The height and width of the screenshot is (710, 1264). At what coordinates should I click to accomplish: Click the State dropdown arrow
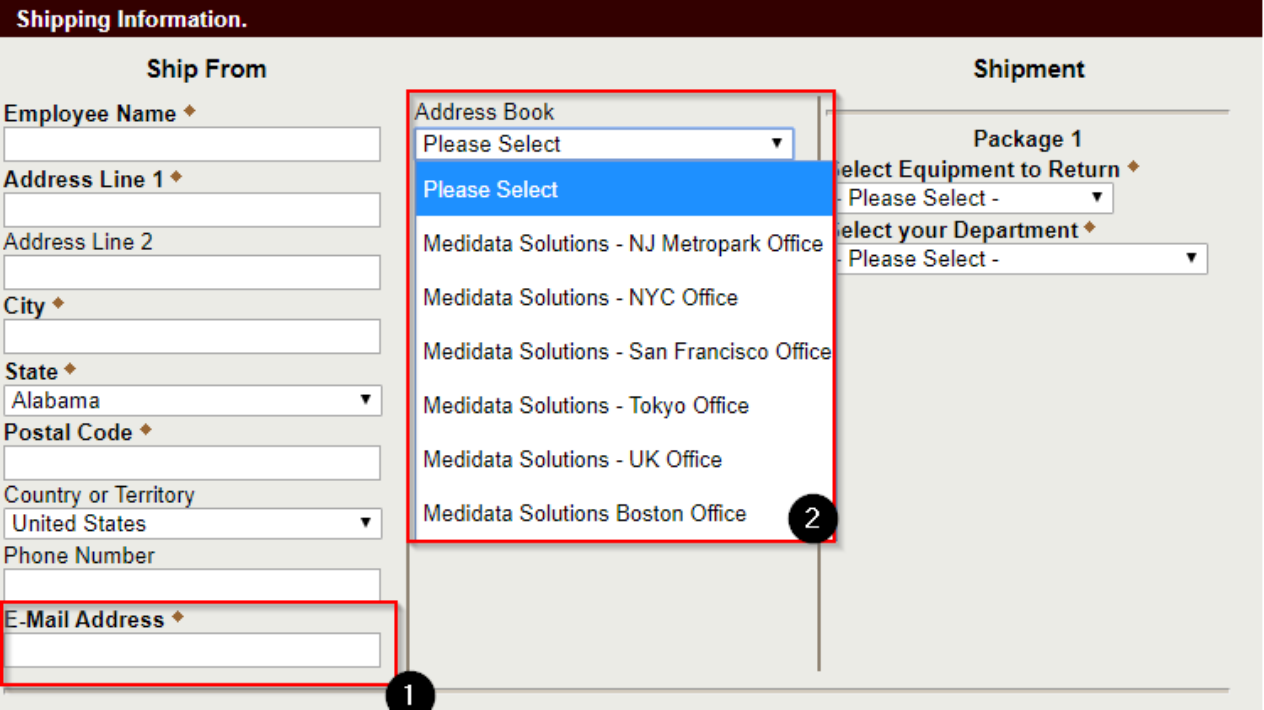(365, 401)
